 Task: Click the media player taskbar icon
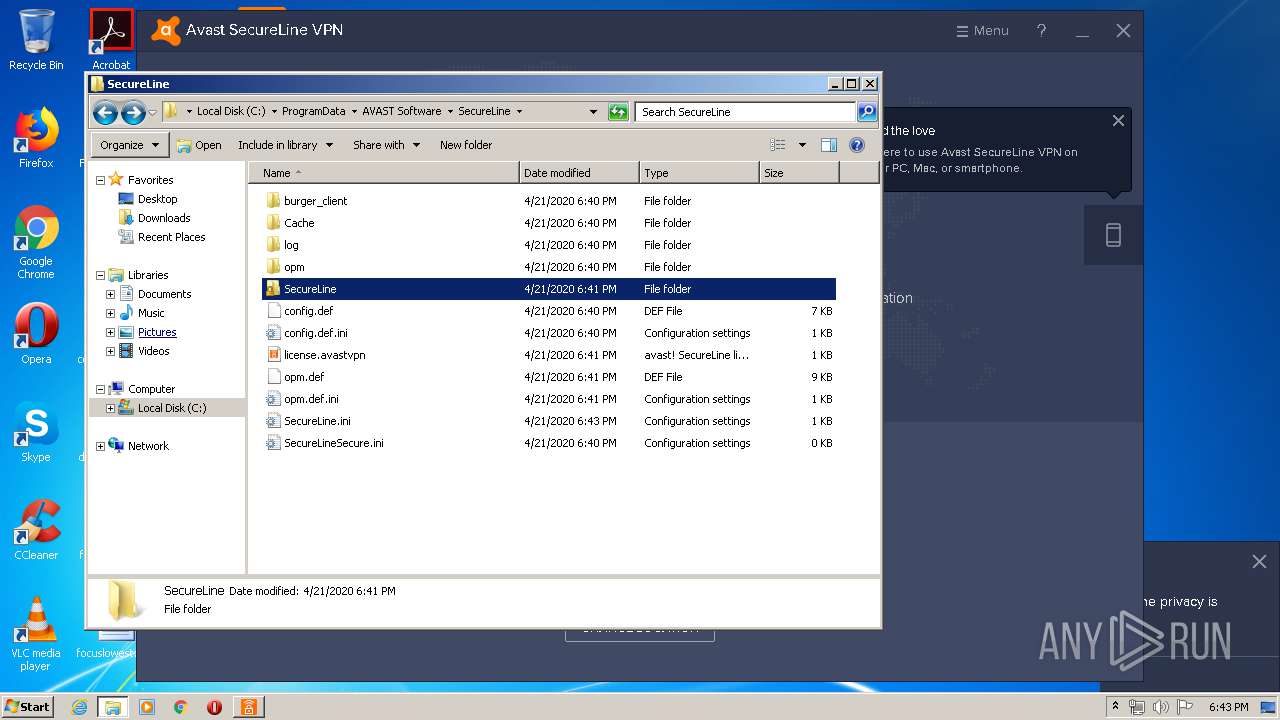[147, 707]
